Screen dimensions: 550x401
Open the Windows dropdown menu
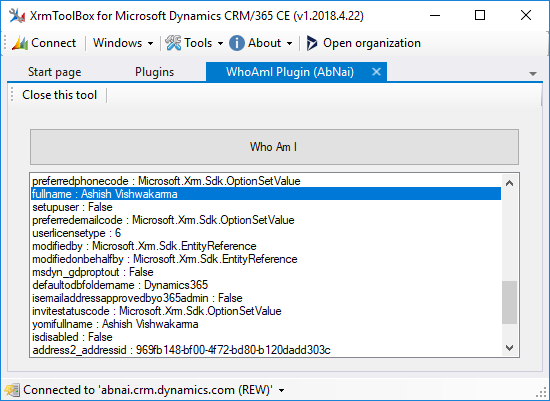click(123, 43)
